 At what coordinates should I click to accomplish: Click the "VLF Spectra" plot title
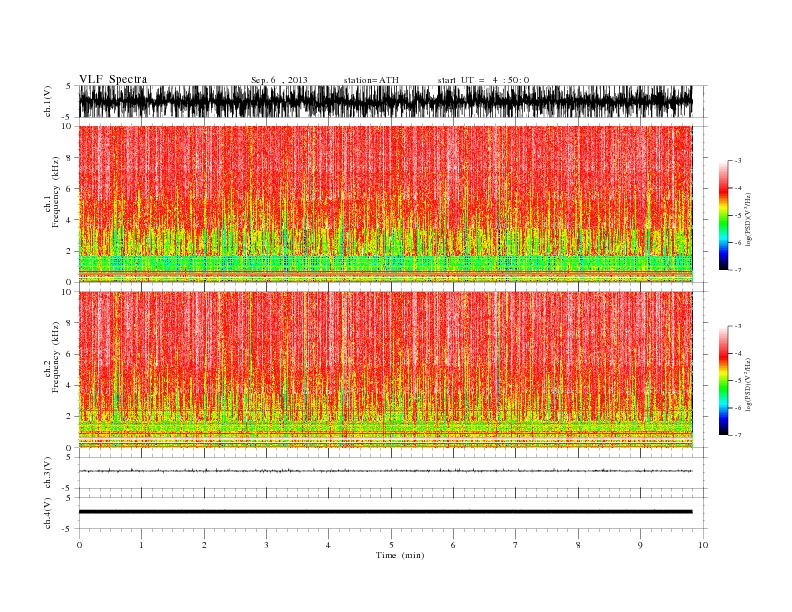(x=113, y=79)
